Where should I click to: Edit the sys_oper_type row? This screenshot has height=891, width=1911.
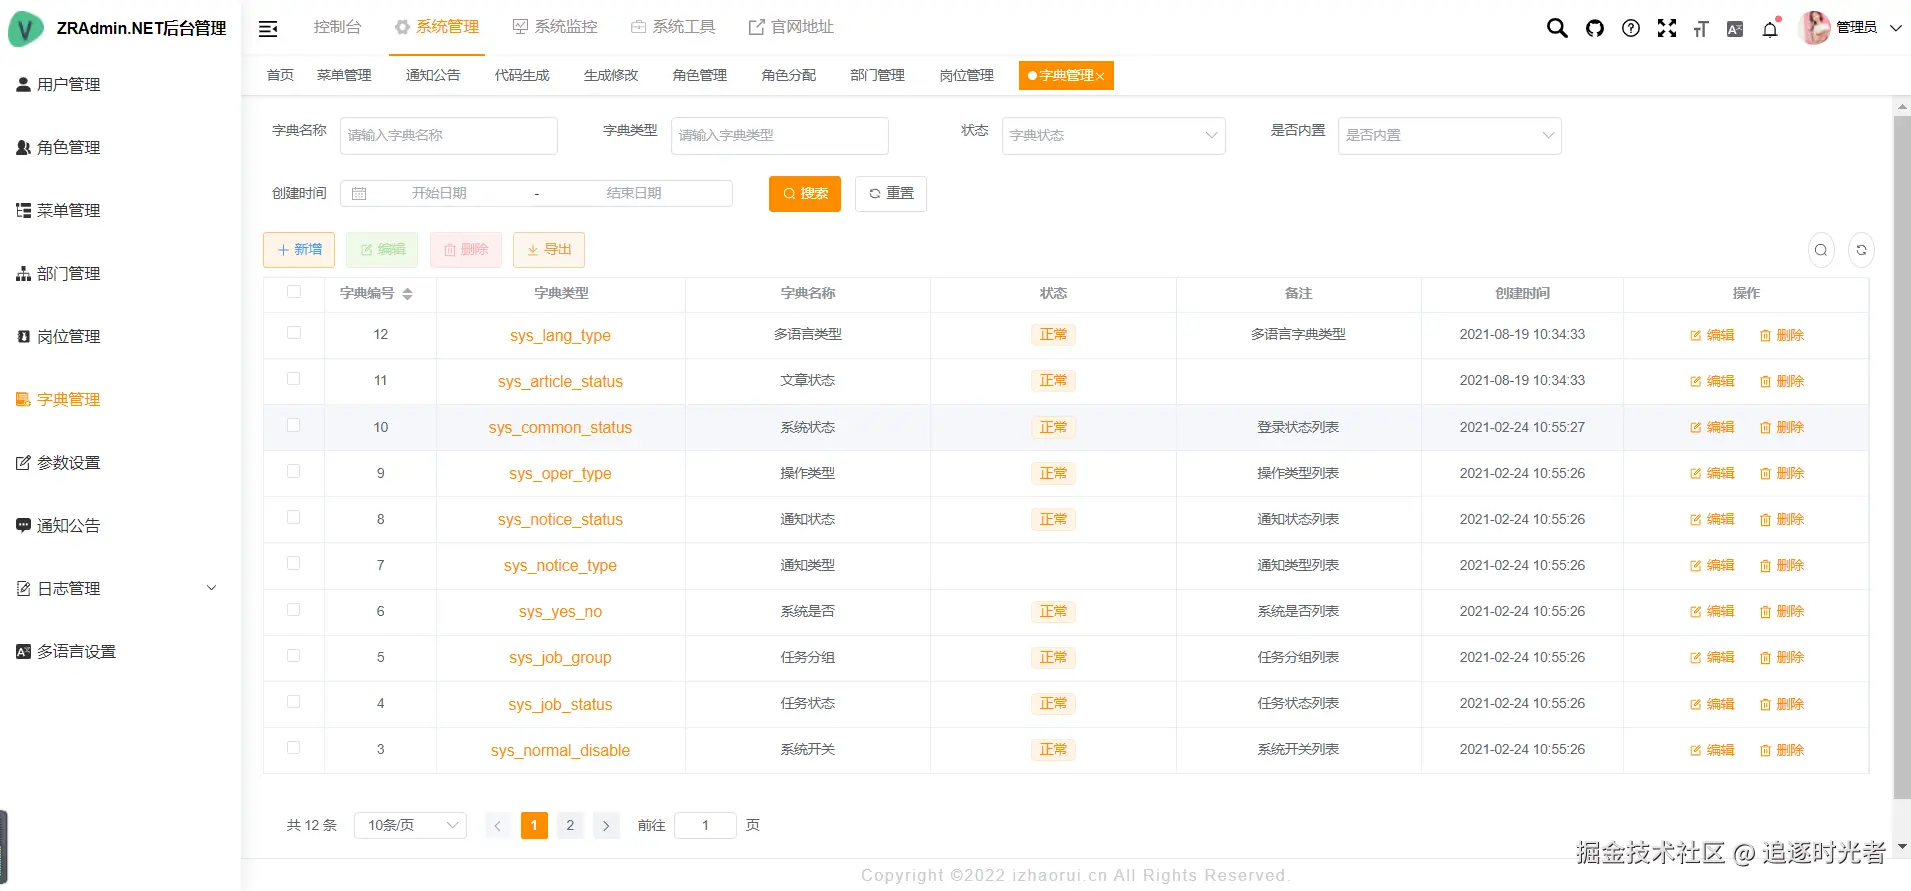[x=1712, y=473]
